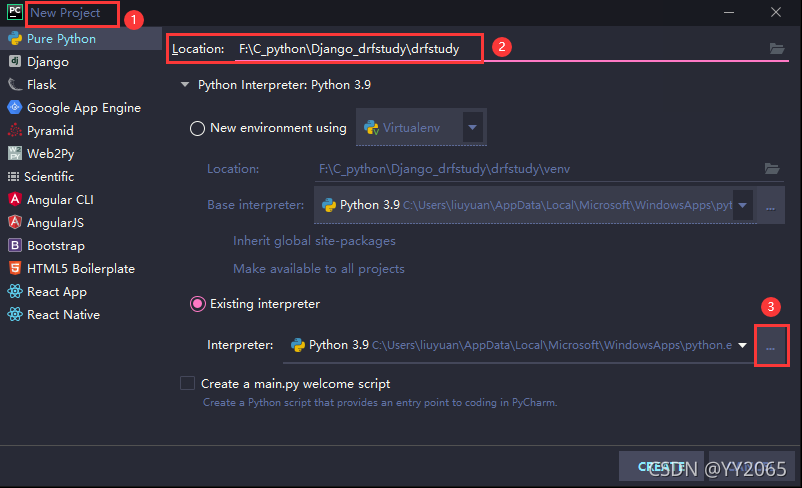Select New environment using radio button
Image resolution: width=802 pixels, height=488 pixels.
tap(197, 128)
